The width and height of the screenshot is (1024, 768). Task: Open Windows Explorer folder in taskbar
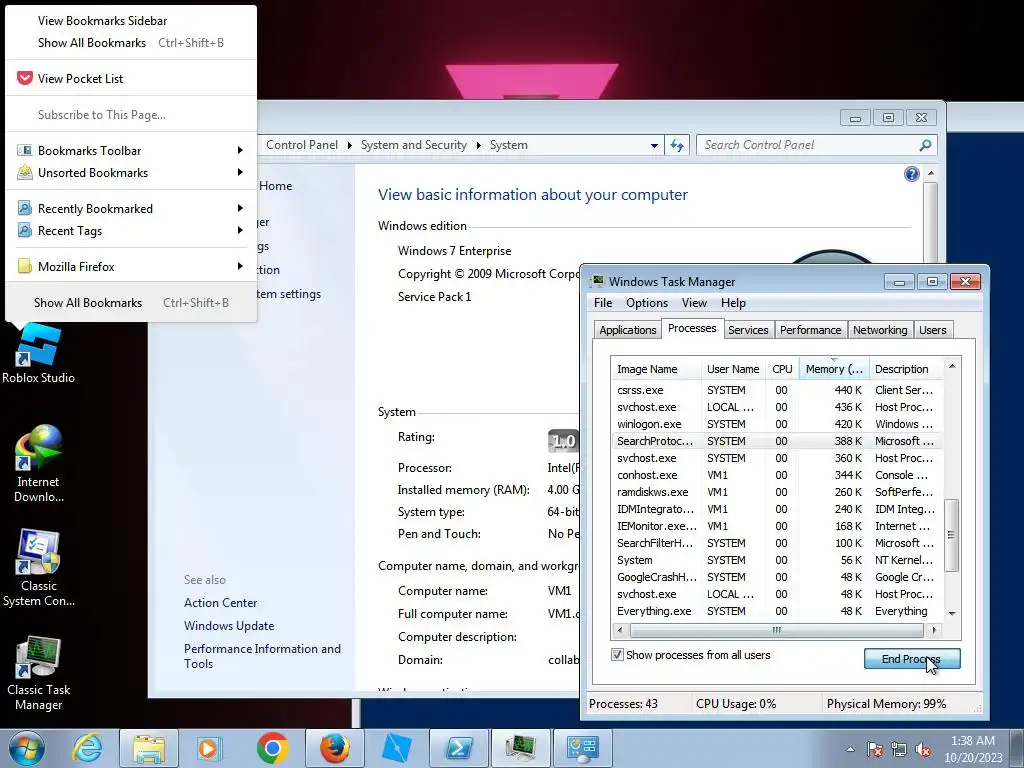[x=148, y=748]
